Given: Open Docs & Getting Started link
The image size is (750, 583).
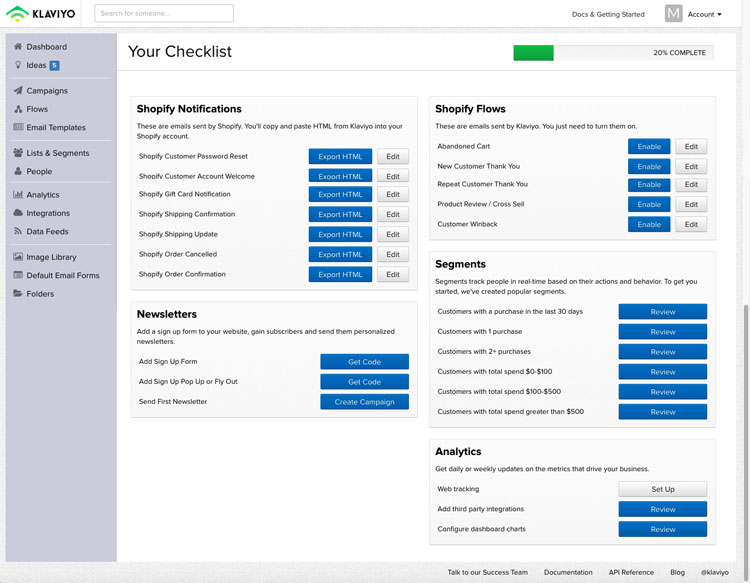Looking at the screenshot, I should (608, 14).
